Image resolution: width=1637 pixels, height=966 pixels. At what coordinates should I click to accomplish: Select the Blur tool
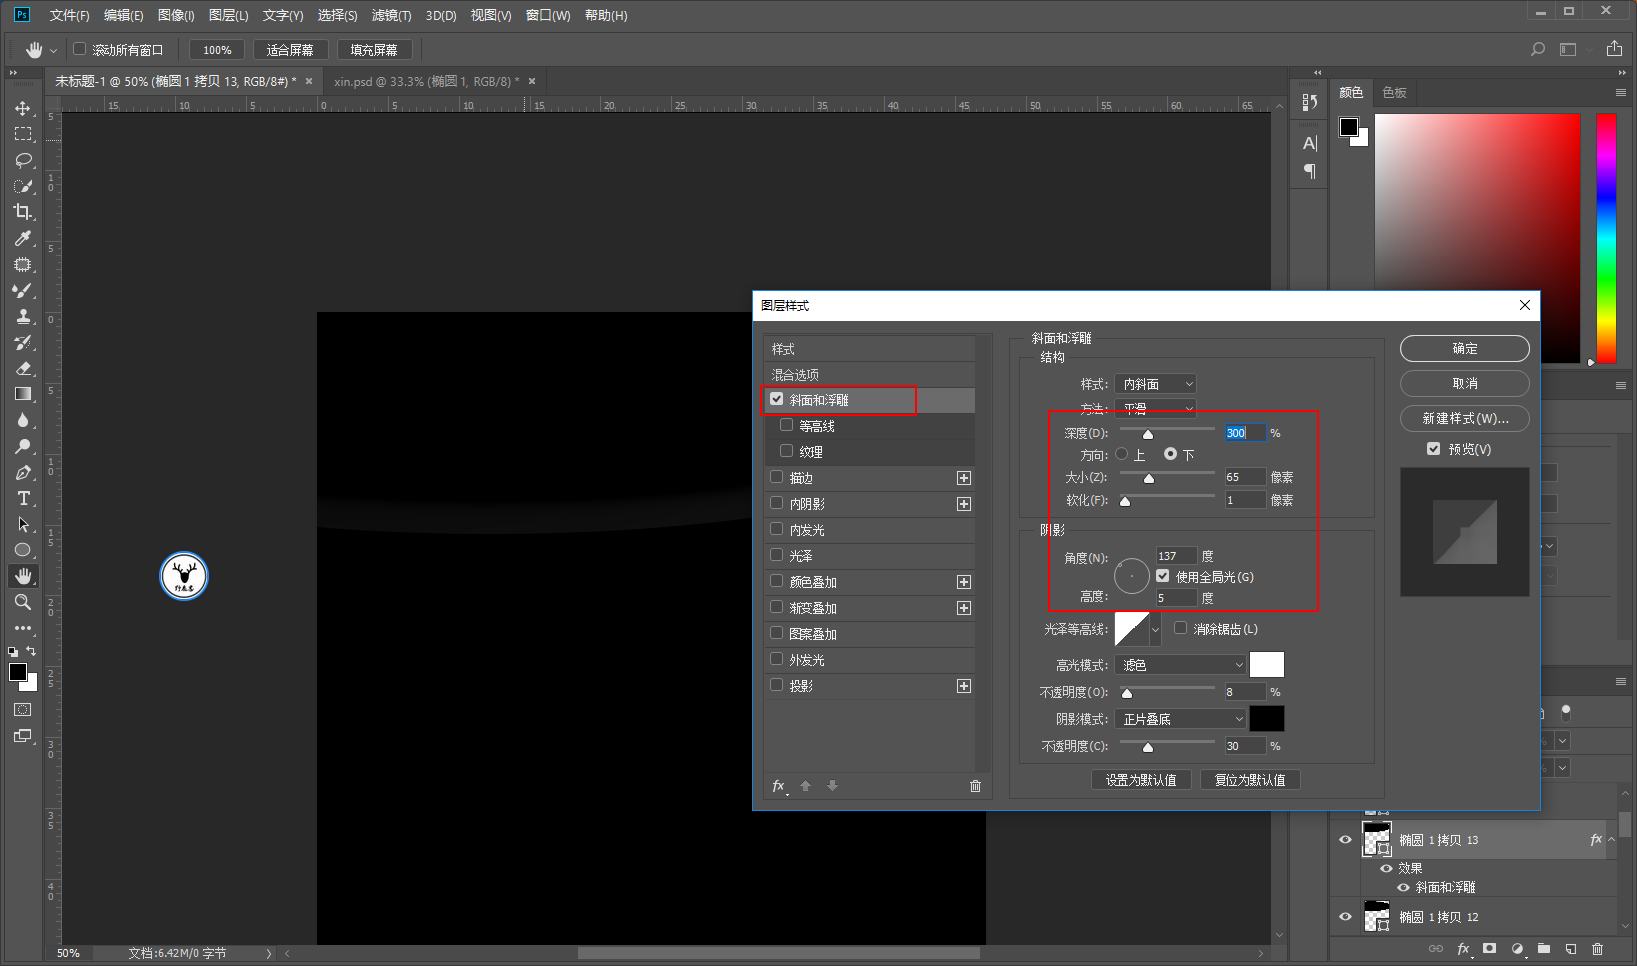(x=23, y=420)
